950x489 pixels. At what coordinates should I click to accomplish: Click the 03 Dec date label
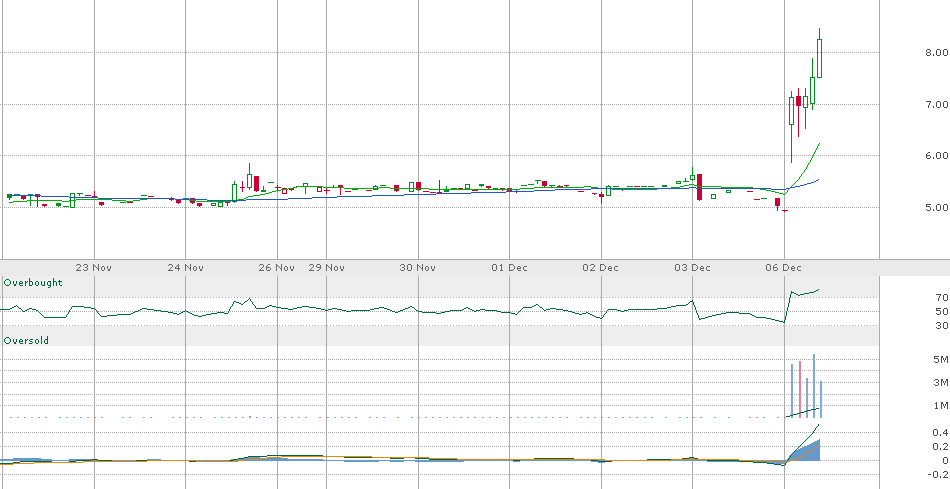692,267
